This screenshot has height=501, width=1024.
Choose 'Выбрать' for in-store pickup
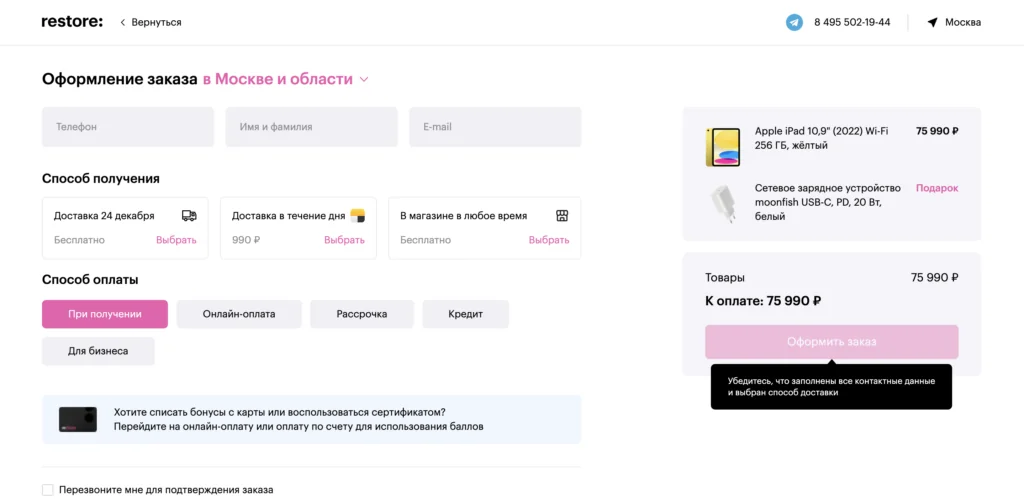click(549, 240)
